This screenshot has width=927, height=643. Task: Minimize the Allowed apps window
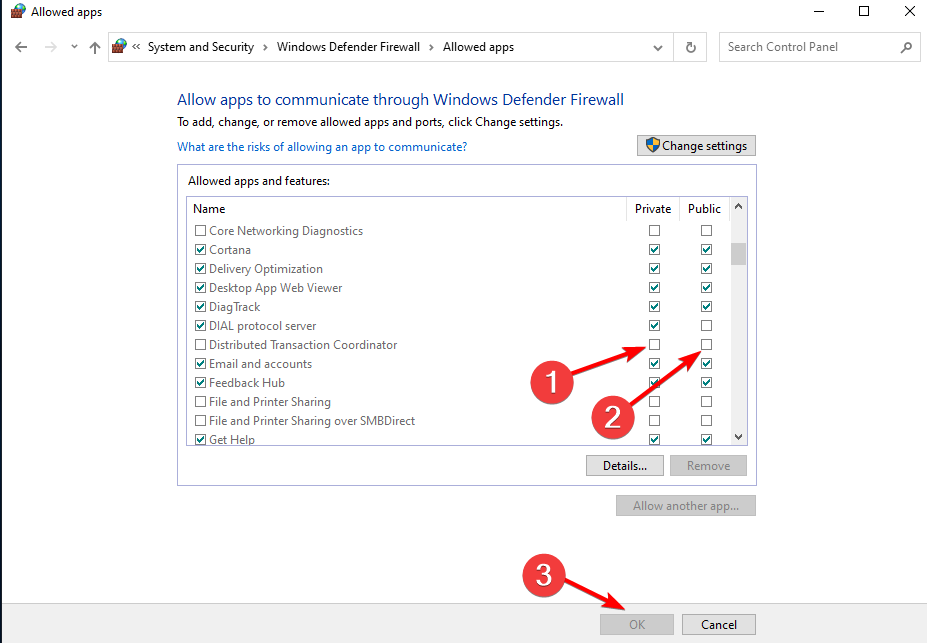coord(819,11)
